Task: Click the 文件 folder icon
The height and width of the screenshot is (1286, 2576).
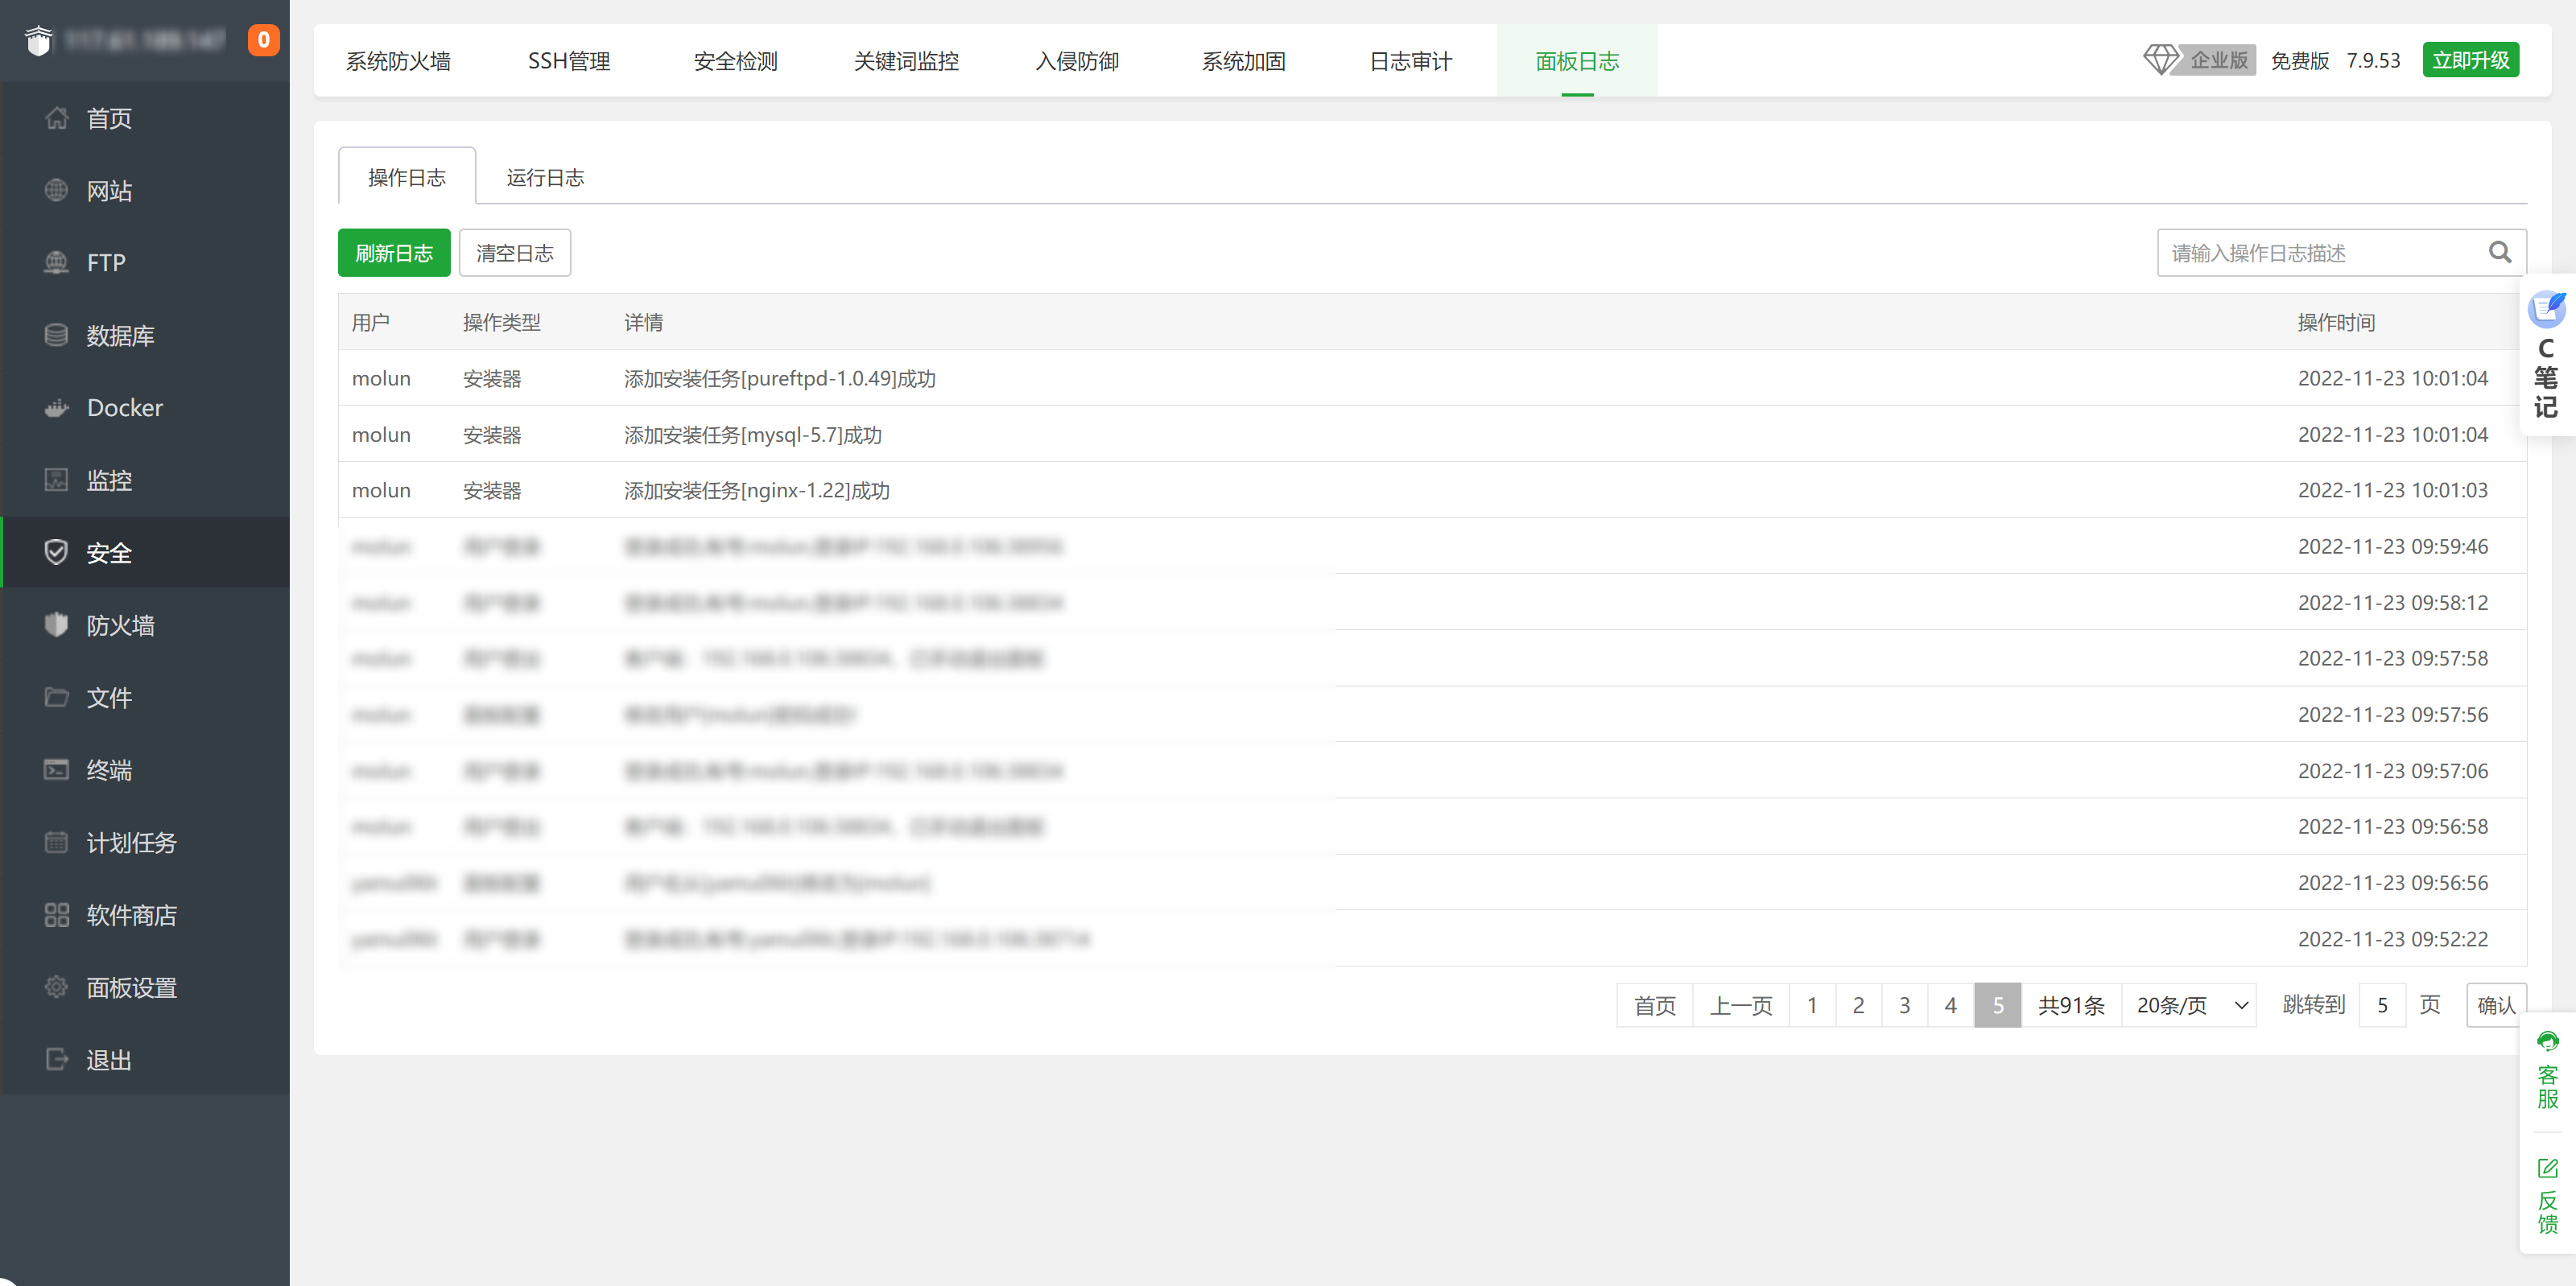Action: (x=56, y=697)
